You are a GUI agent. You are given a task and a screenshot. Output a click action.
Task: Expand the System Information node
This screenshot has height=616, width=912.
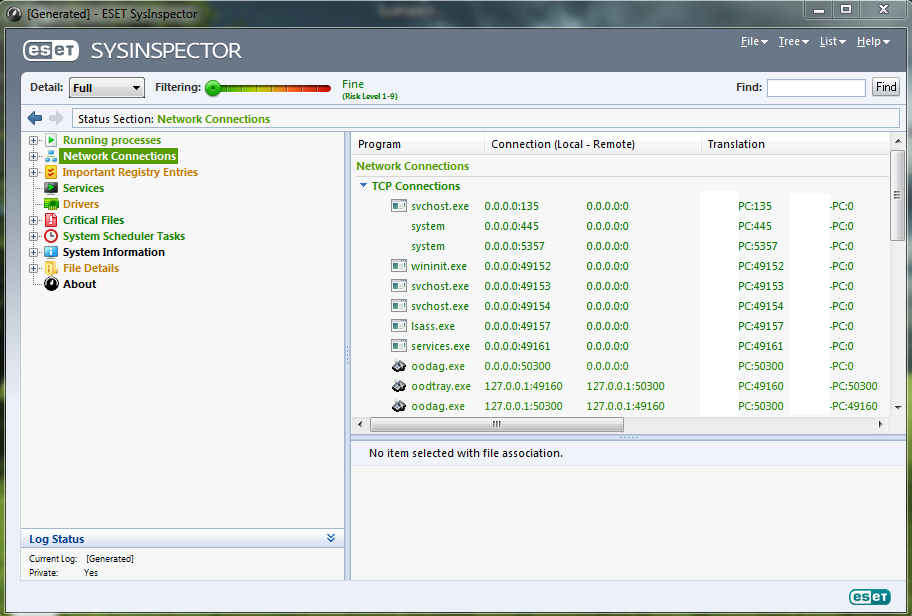click(x=33, y=252)
